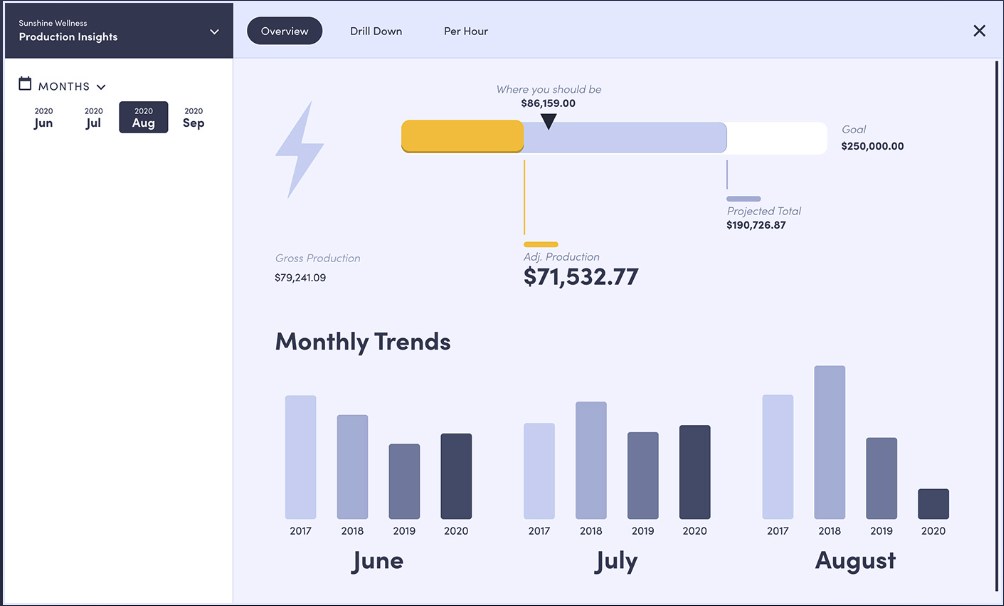Click the July 2020 trend bar
This screenshot has height=606, width=1004.
(x=694, y=472)
